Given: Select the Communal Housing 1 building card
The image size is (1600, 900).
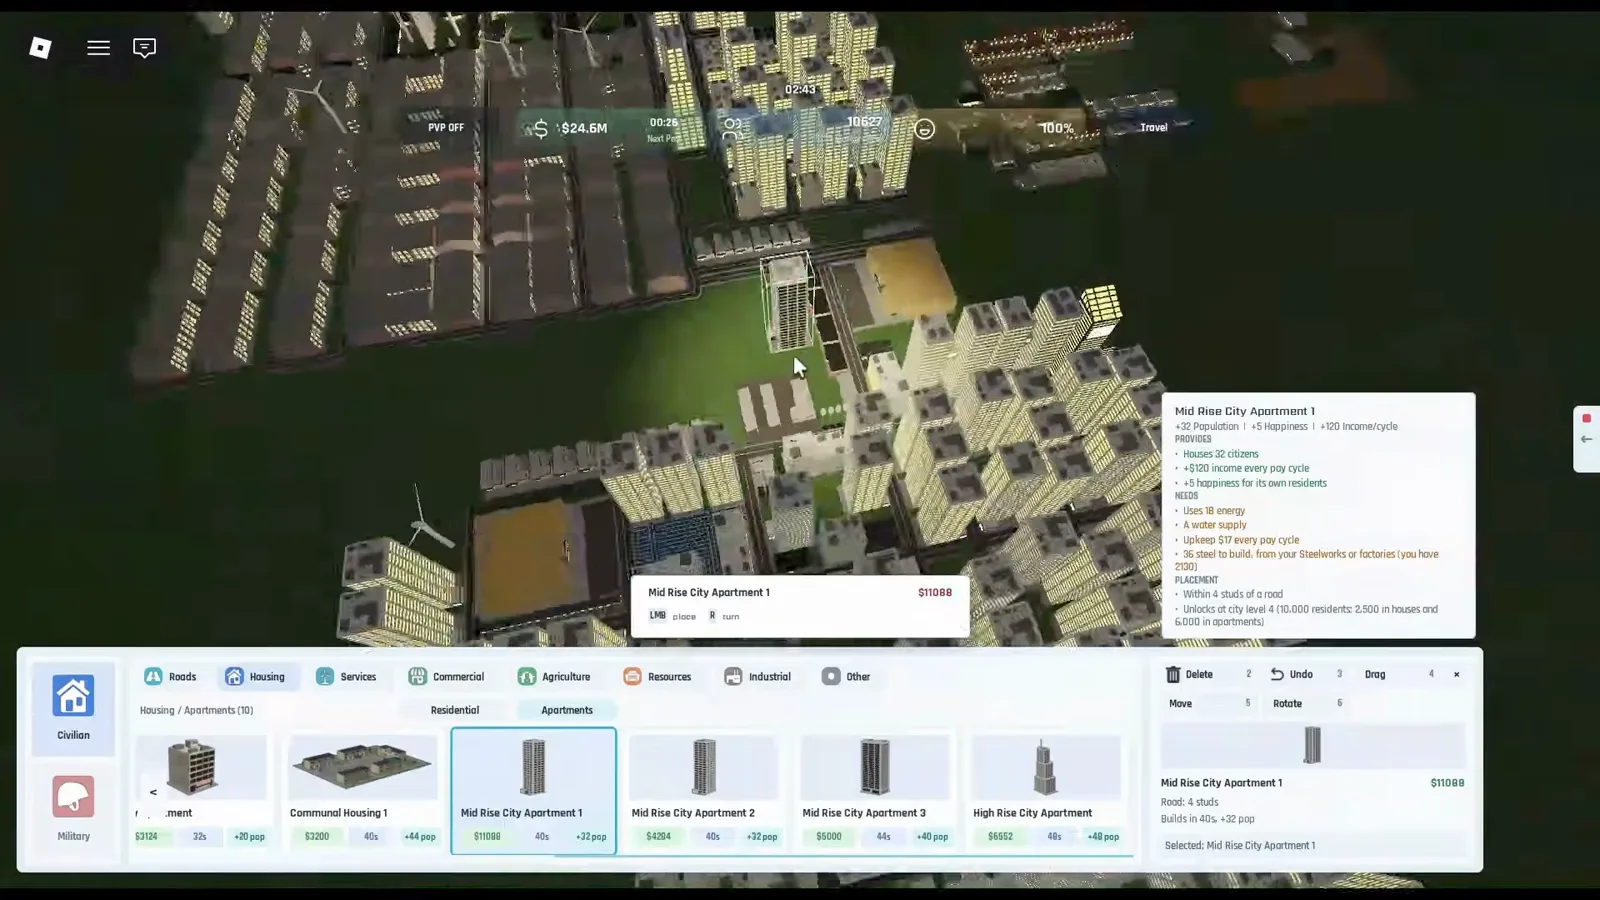Looking at the screenshot, I should tap(363, 791).
